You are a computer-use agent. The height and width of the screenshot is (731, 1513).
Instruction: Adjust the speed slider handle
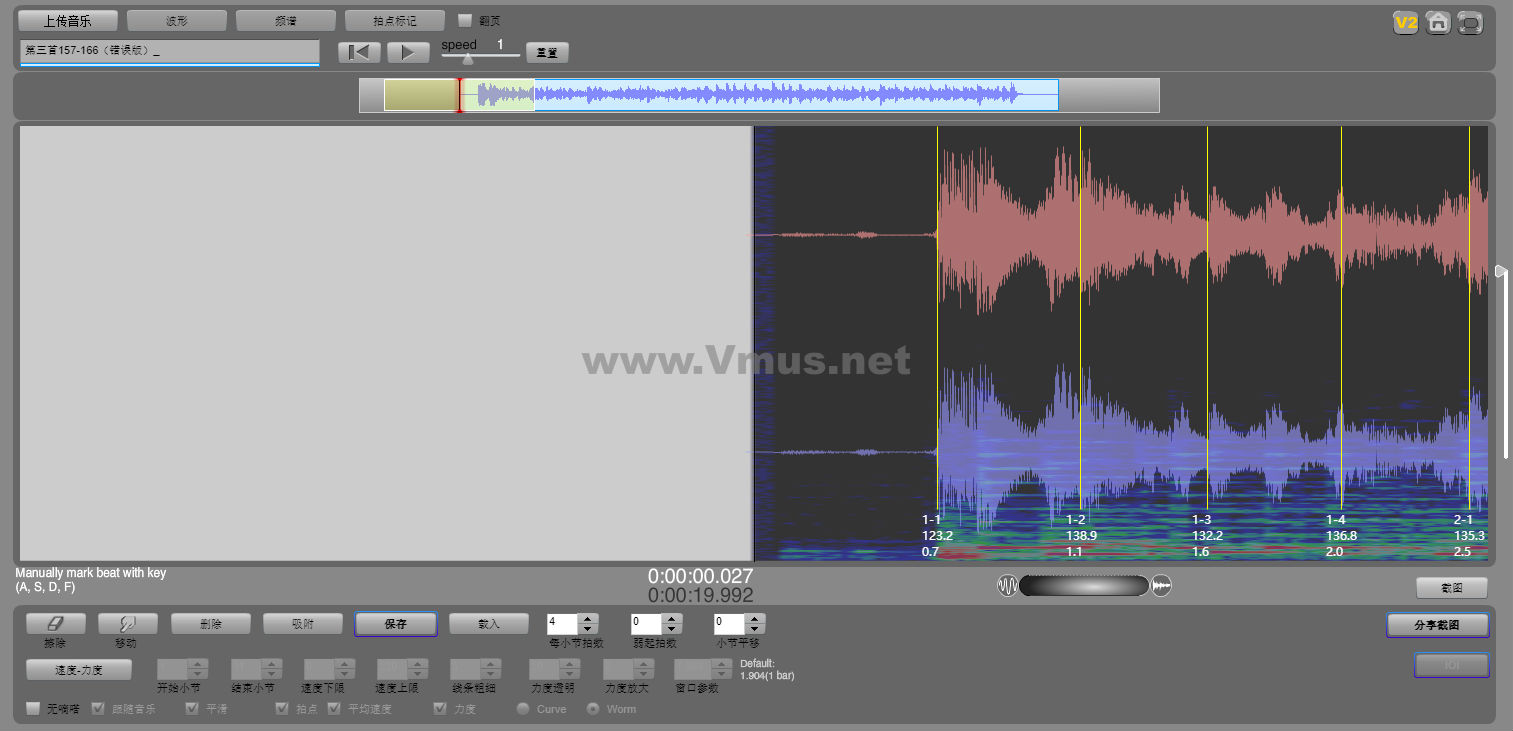[468, 59]
